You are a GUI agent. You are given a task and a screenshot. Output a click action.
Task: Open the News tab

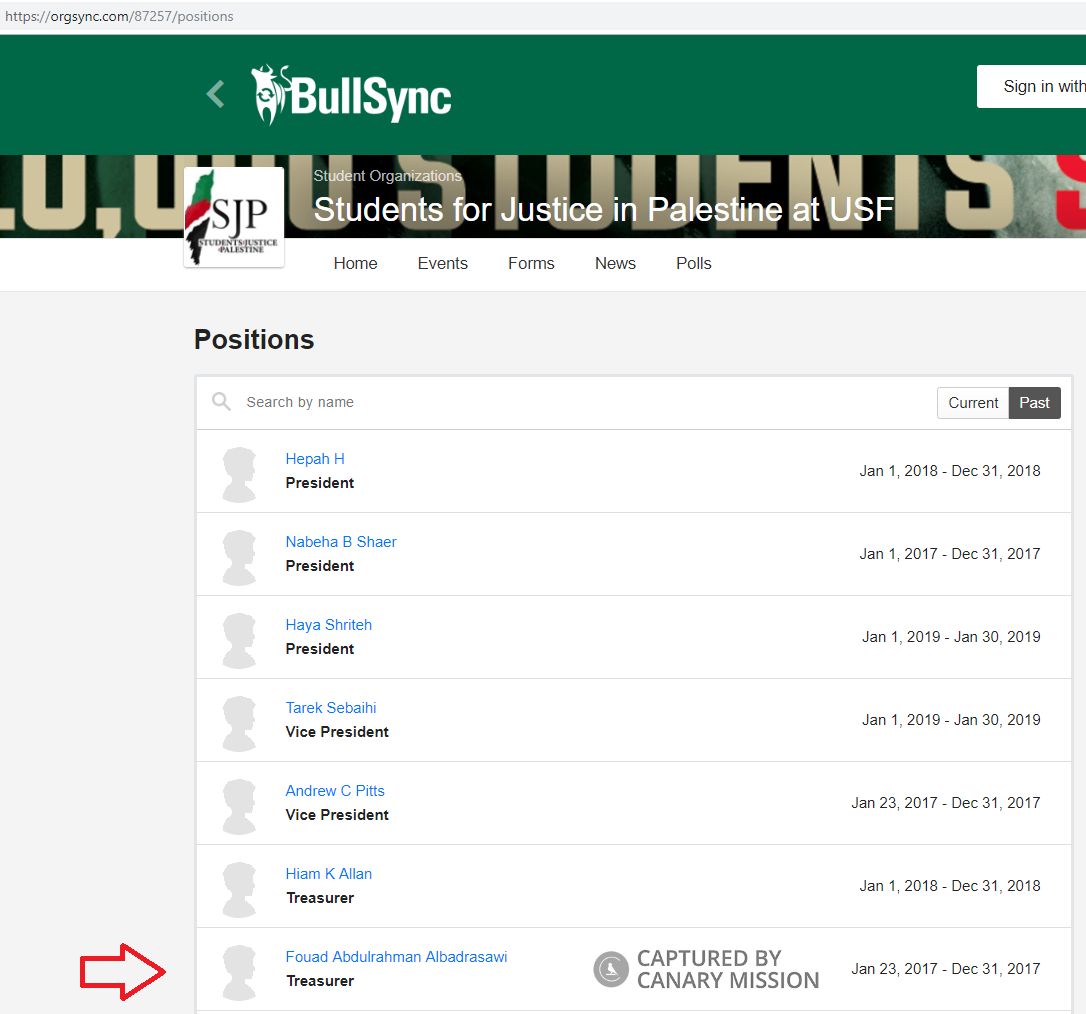(x=615, y=264)
